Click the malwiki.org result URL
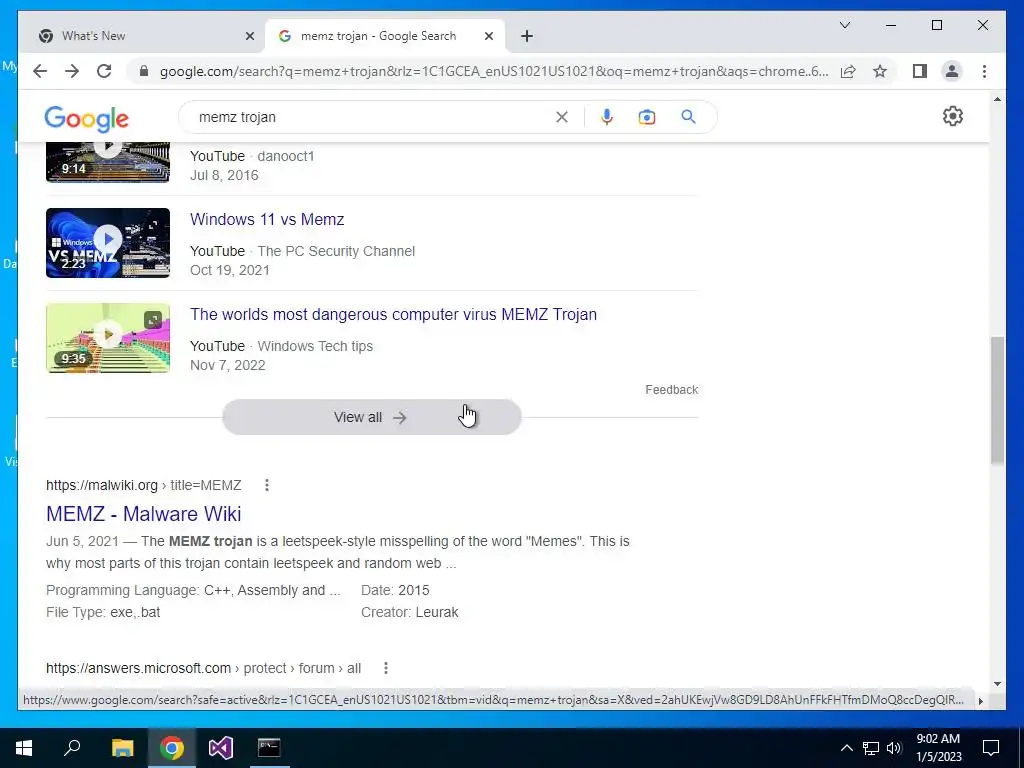The height and width of the screenshot is (768, 1024). (x=144, y=485)
